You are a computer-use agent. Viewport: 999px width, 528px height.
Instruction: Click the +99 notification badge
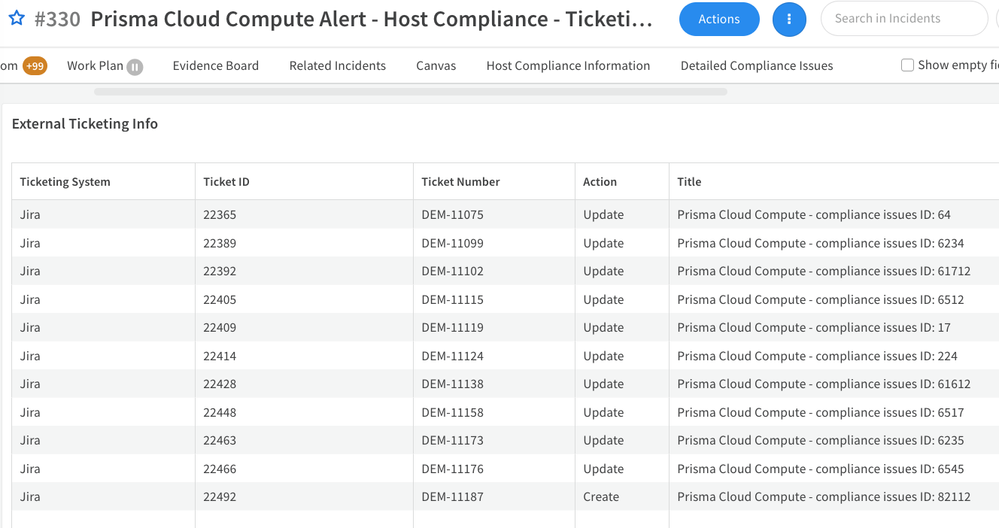coord(35,66)
